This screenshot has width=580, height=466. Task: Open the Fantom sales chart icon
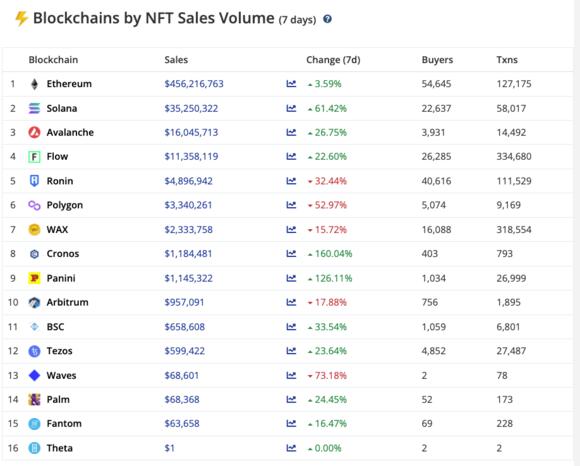tap(291, 423)
